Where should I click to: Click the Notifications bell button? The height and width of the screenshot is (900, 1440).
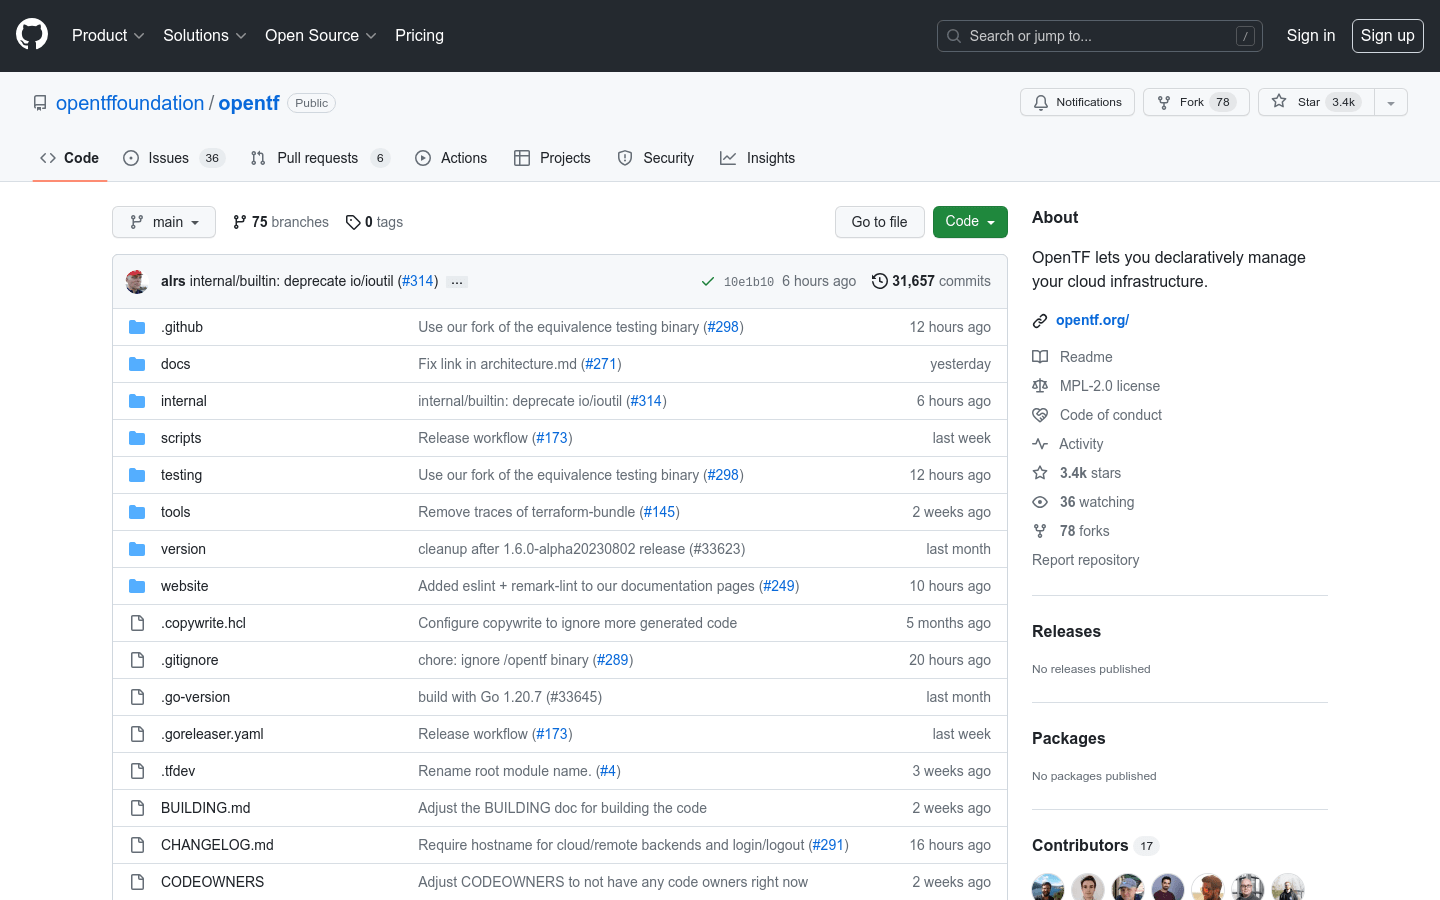[1077, 102]
